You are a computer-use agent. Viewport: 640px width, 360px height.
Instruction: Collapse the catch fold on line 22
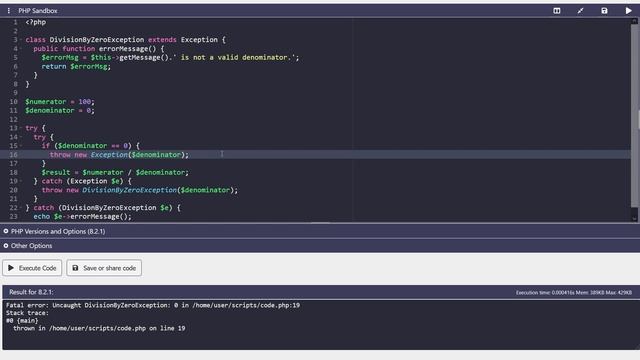pyautogui.click(x=21, y=208)
